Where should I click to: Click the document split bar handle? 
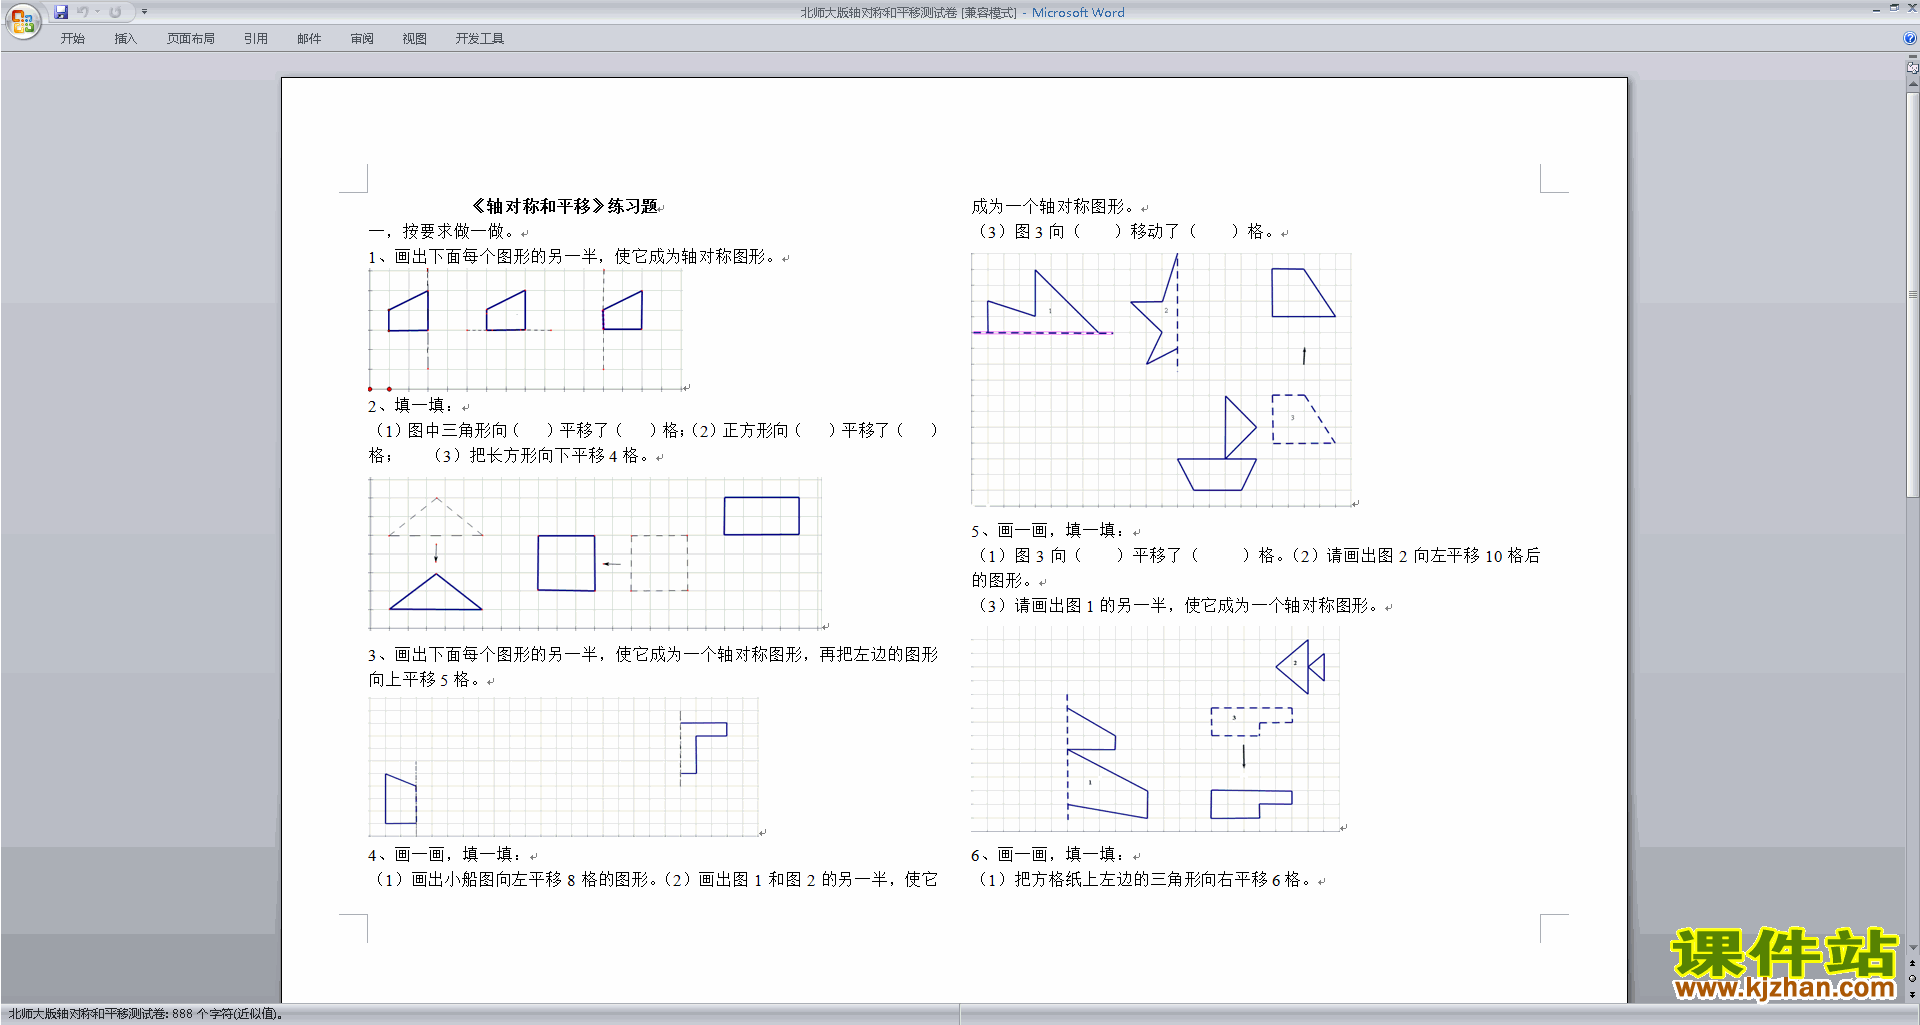[1912, 56]
